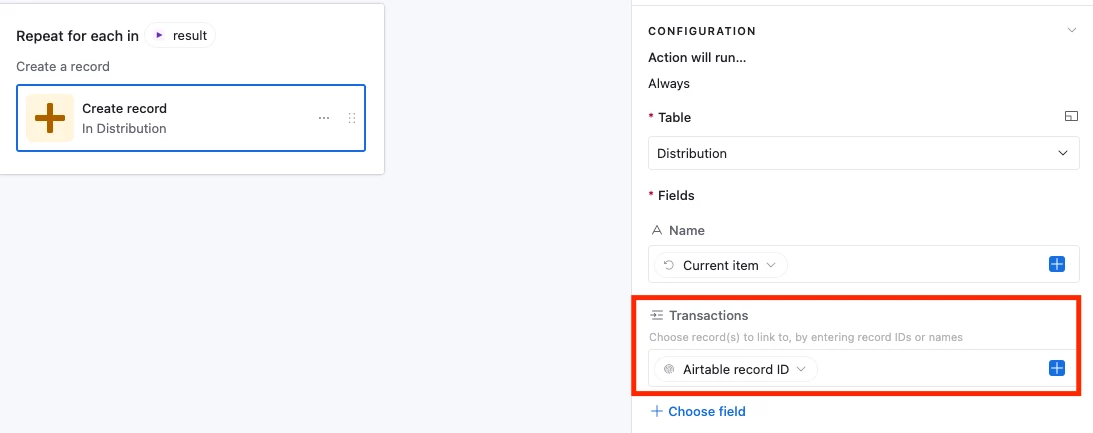Click the orange plus Create record icon

coord(50,118)
